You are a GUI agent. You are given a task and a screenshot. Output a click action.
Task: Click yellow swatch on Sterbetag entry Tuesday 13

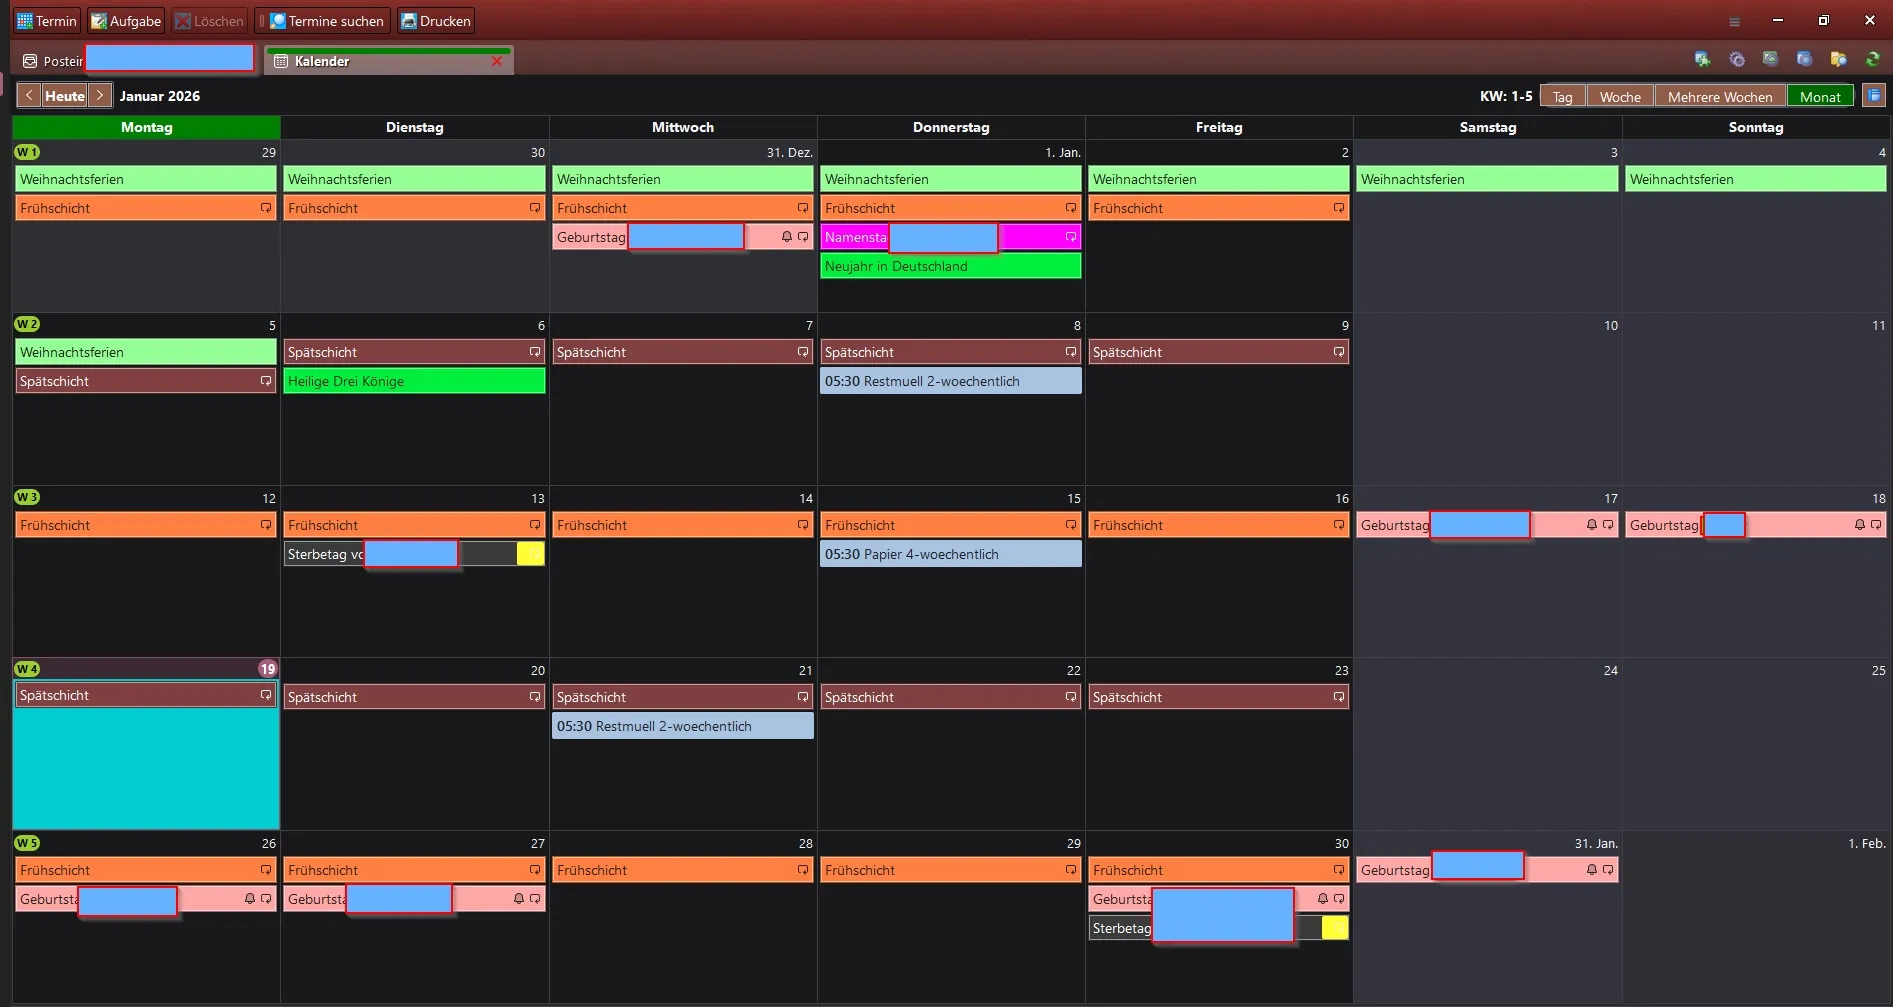(530, 554)
